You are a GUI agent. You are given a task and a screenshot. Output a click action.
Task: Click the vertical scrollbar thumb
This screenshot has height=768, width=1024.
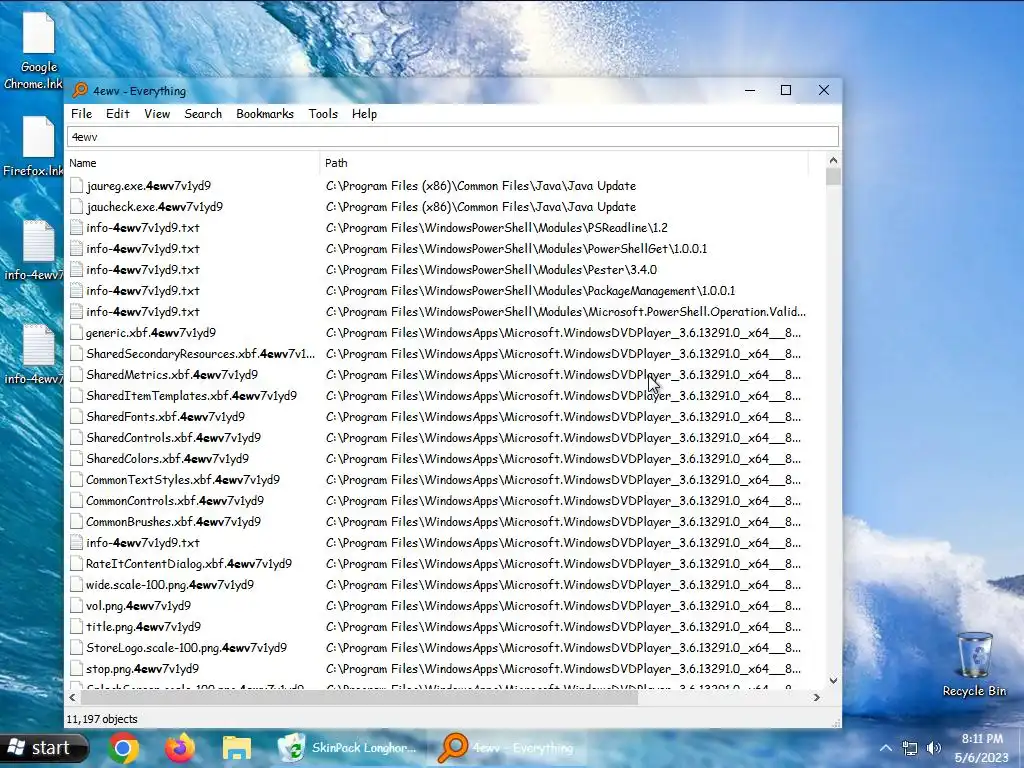[833, 177]
